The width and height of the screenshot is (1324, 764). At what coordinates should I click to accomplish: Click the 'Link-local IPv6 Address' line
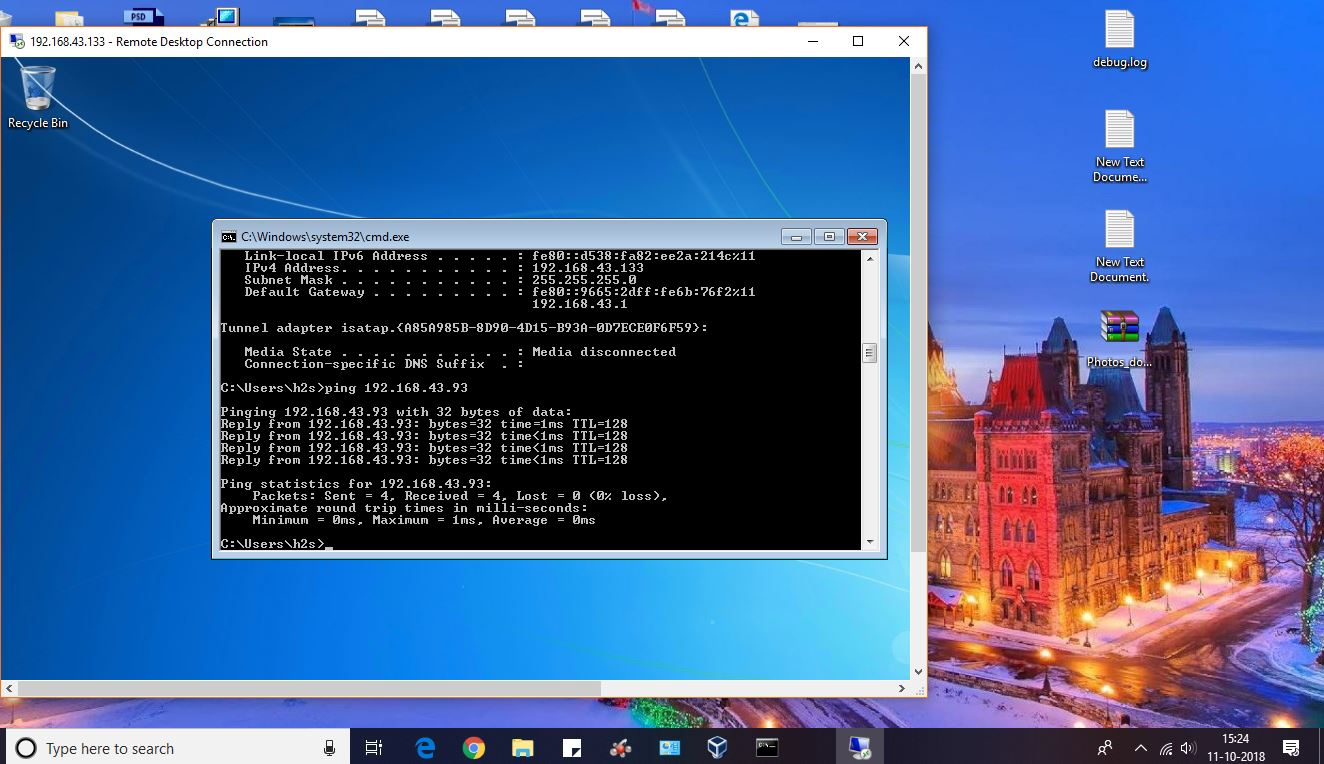point(500,256)
